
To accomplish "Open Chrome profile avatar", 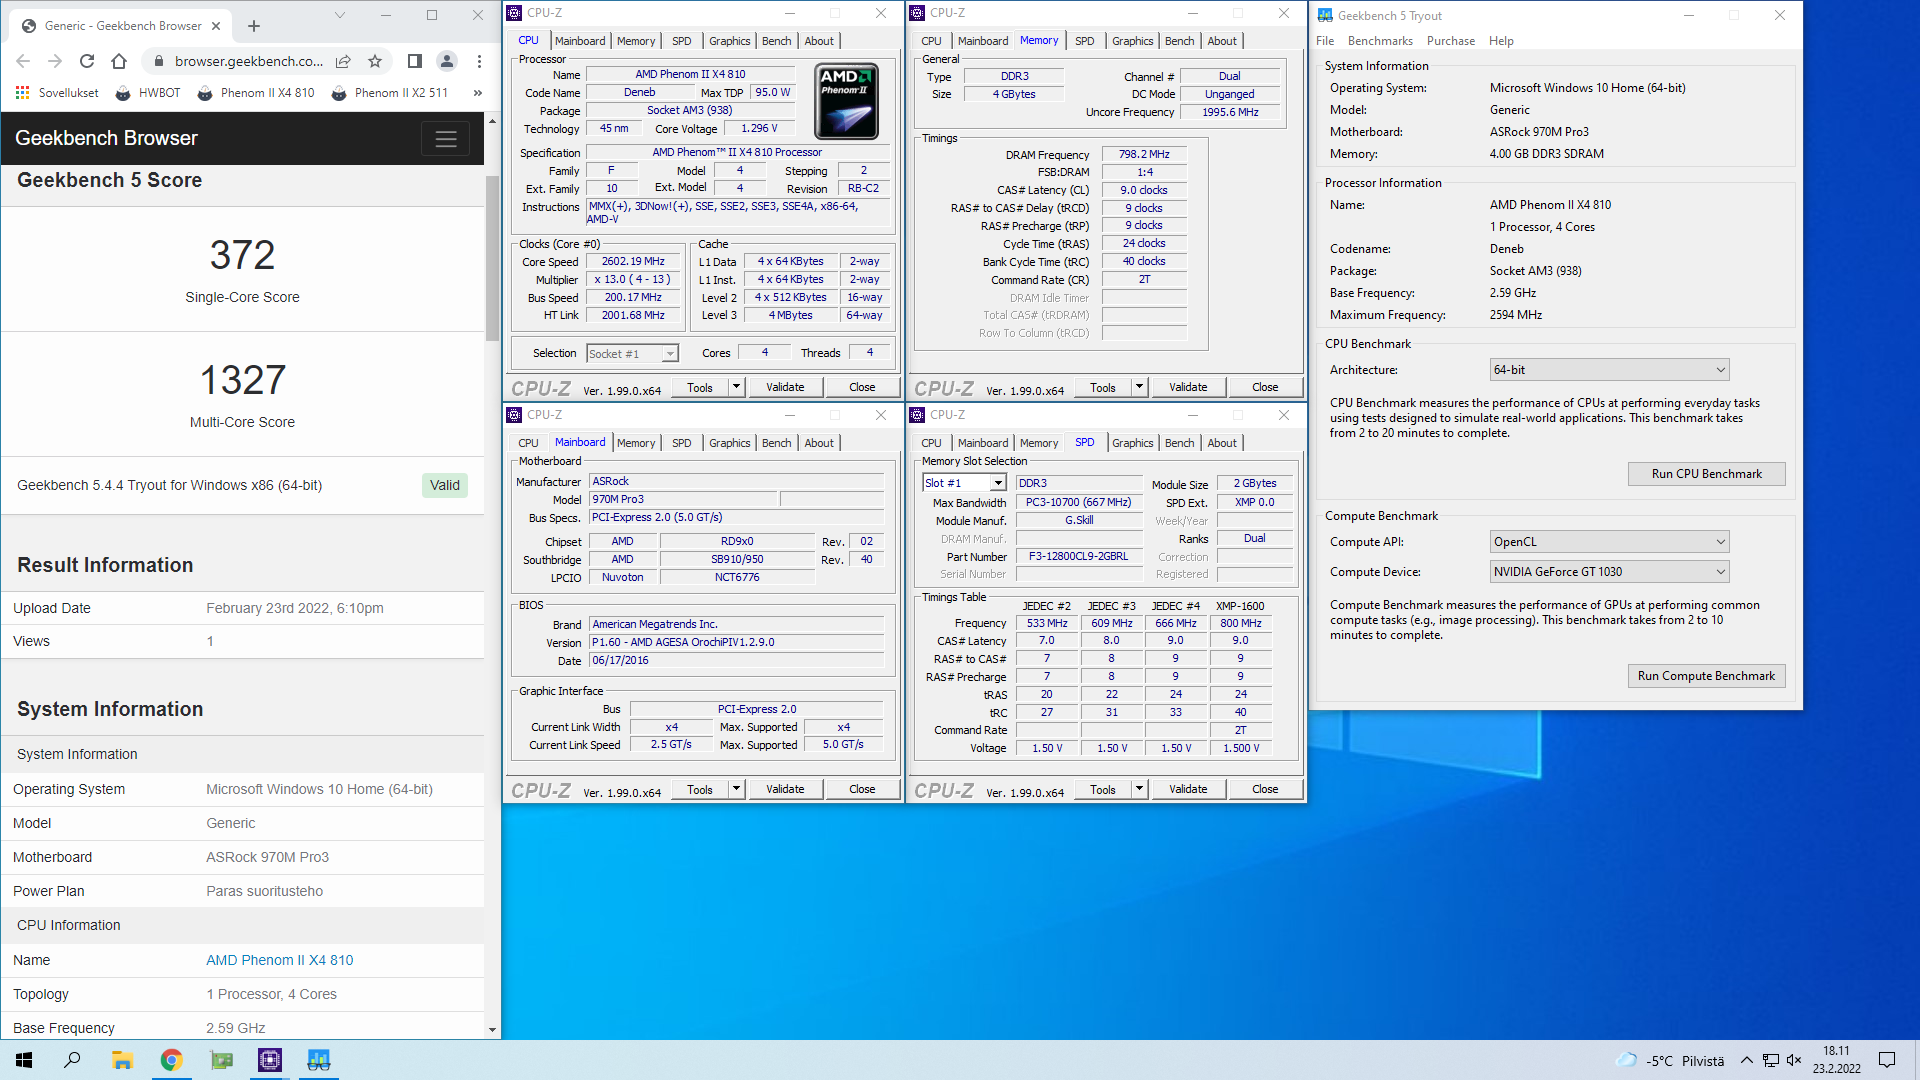I will (x=447, y=61).
